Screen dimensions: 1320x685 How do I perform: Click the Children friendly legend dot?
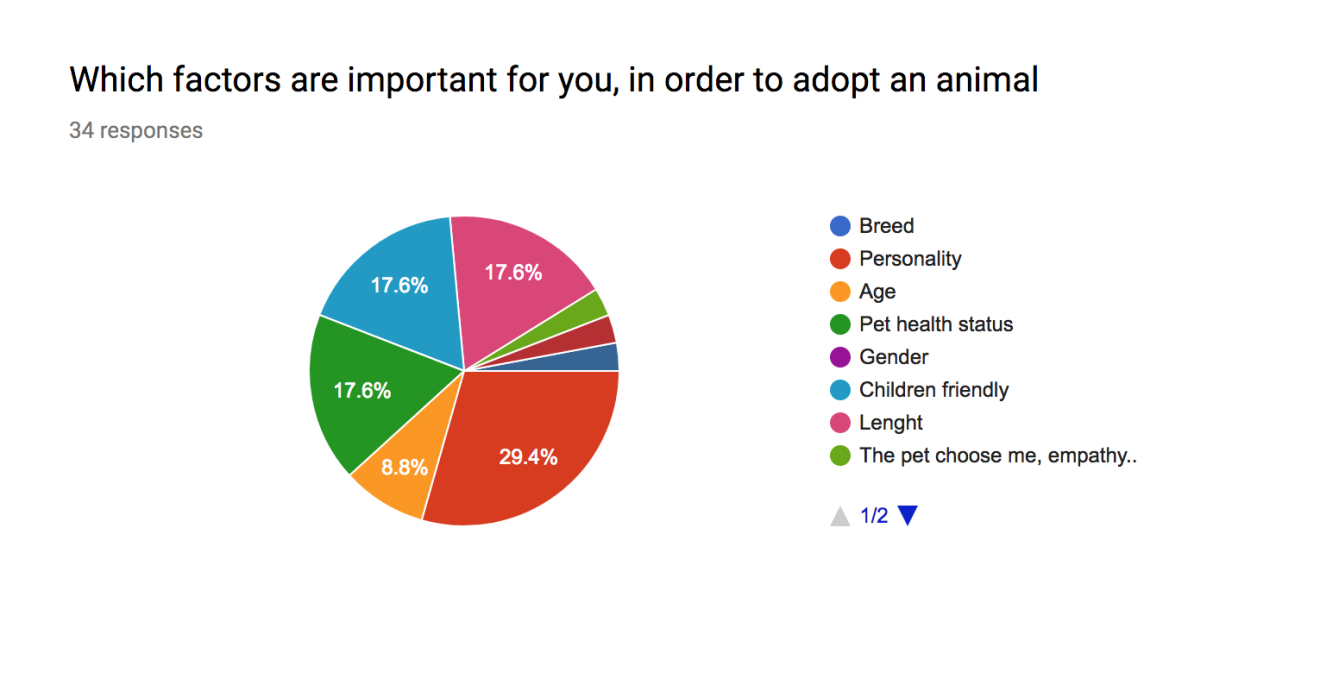click(x=840, y=390)
